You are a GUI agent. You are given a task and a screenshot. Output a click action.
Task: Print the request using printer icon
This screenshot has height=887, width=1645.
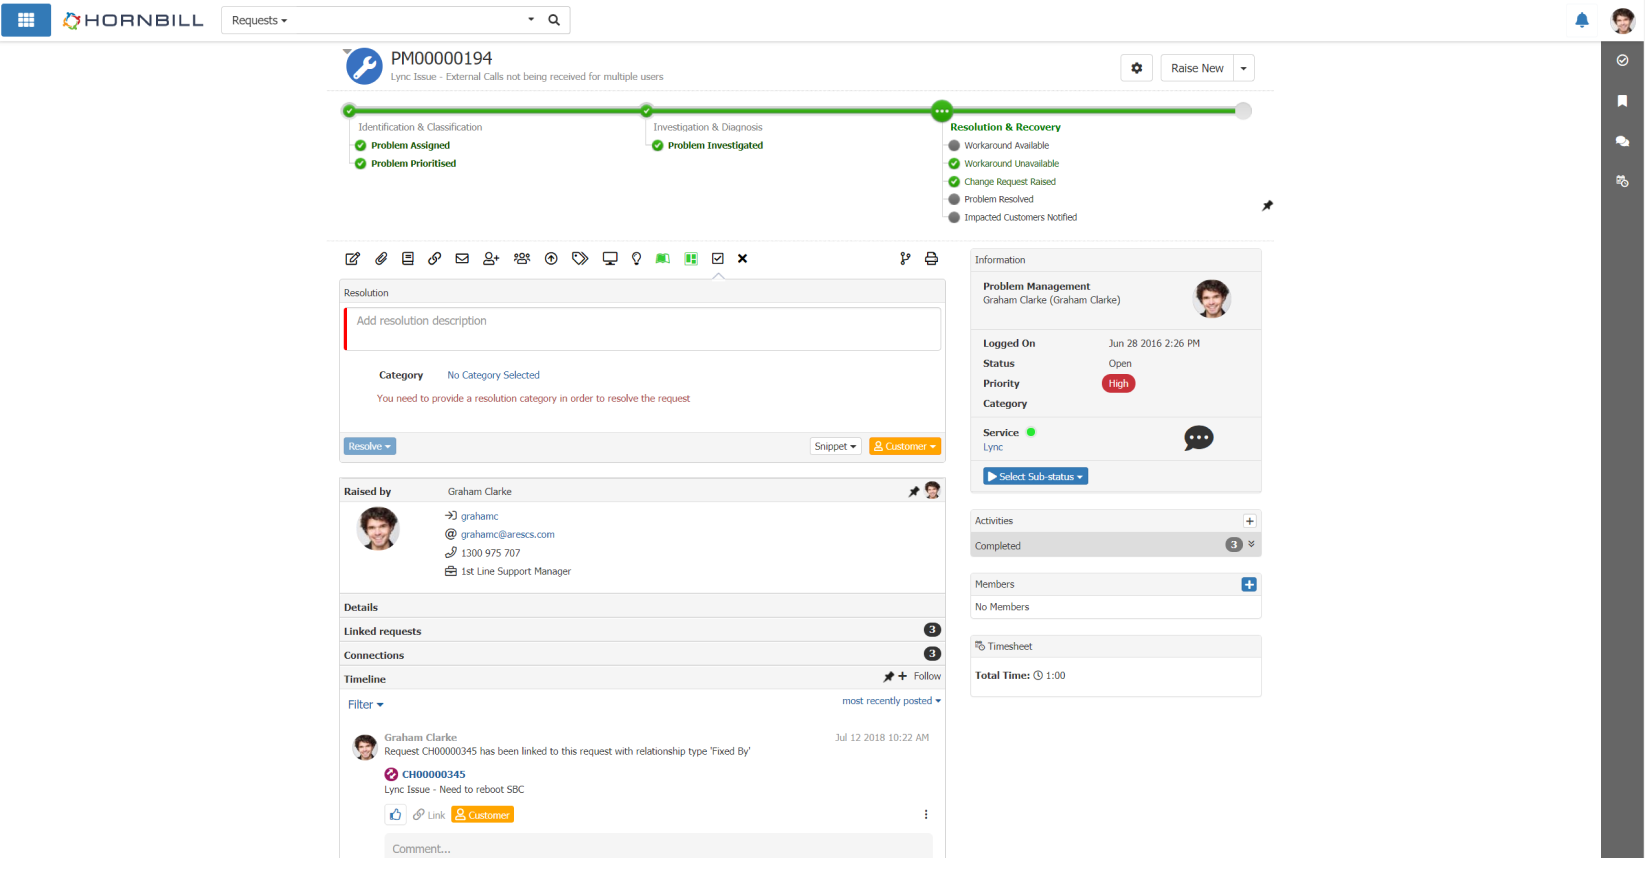click(x=931, y=259)
